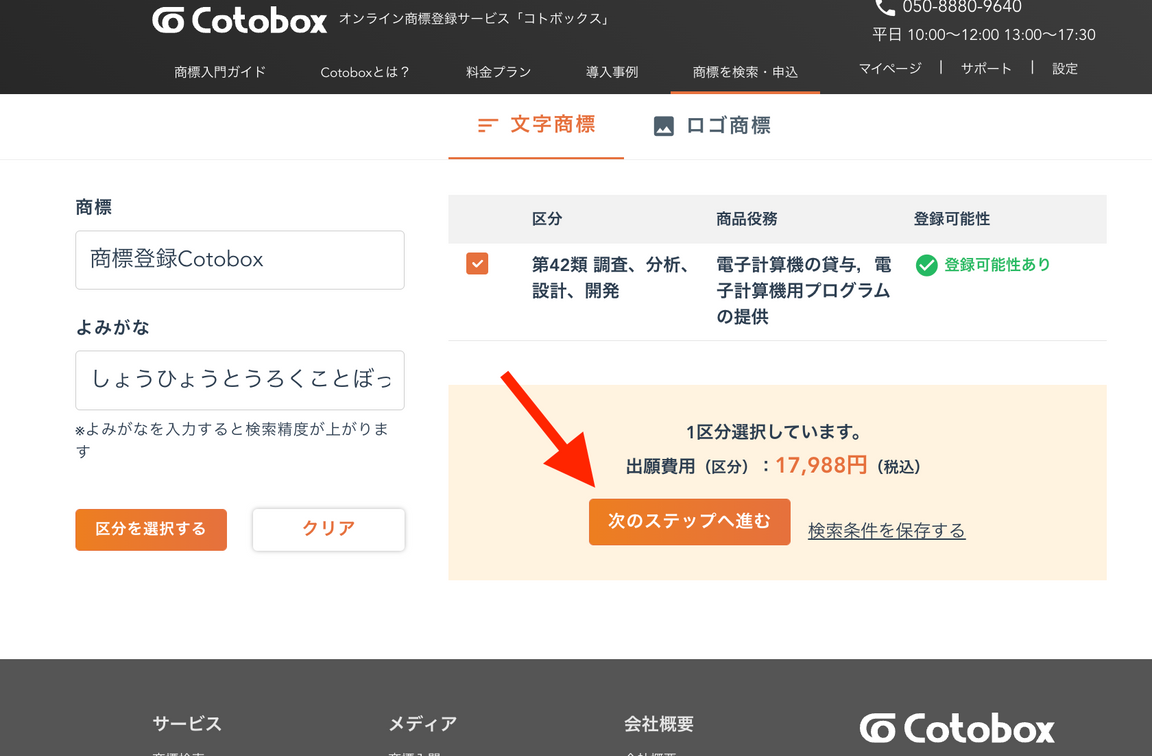Switch to the 文字商標 tab
The height and width of the screenshot is (756, 1152).
(x=536, y=126)
